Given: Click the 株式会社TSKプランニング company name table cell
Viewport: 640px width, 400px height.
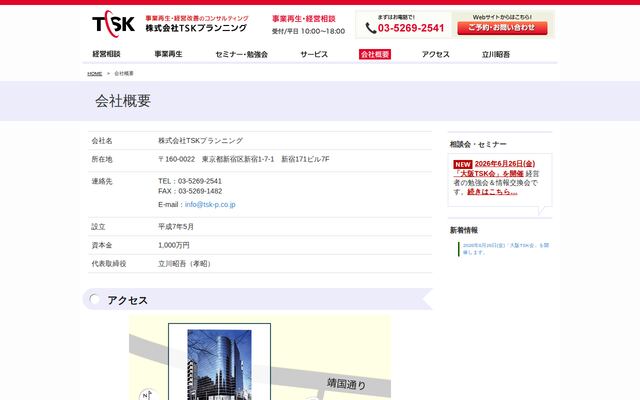Looking at the screenshot, I should point(200,141).
